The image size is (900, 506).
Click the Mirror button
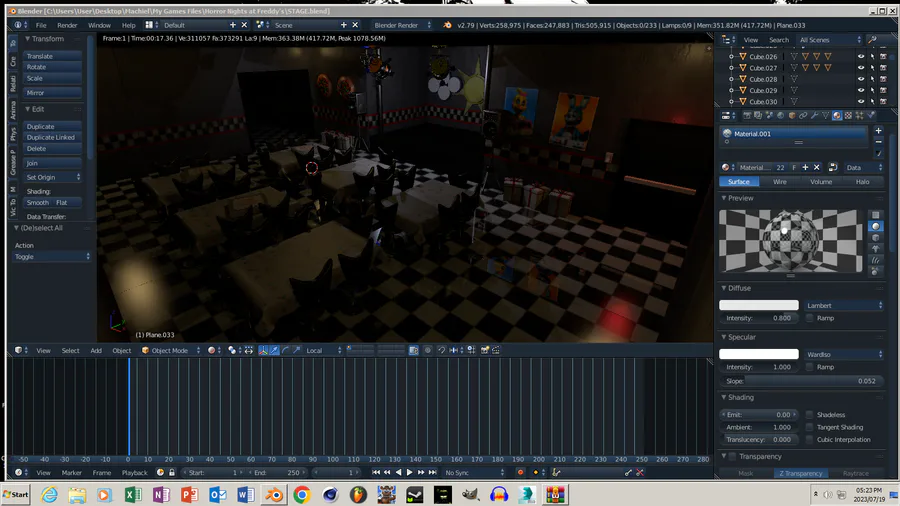tap(53, 92)
